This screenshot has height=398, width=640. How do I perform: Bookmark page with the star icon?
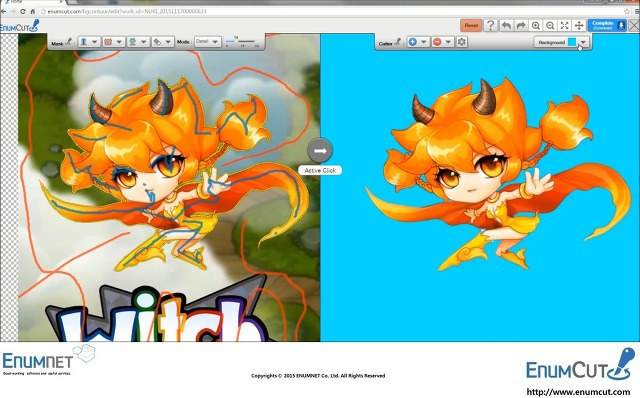point(627,11)
